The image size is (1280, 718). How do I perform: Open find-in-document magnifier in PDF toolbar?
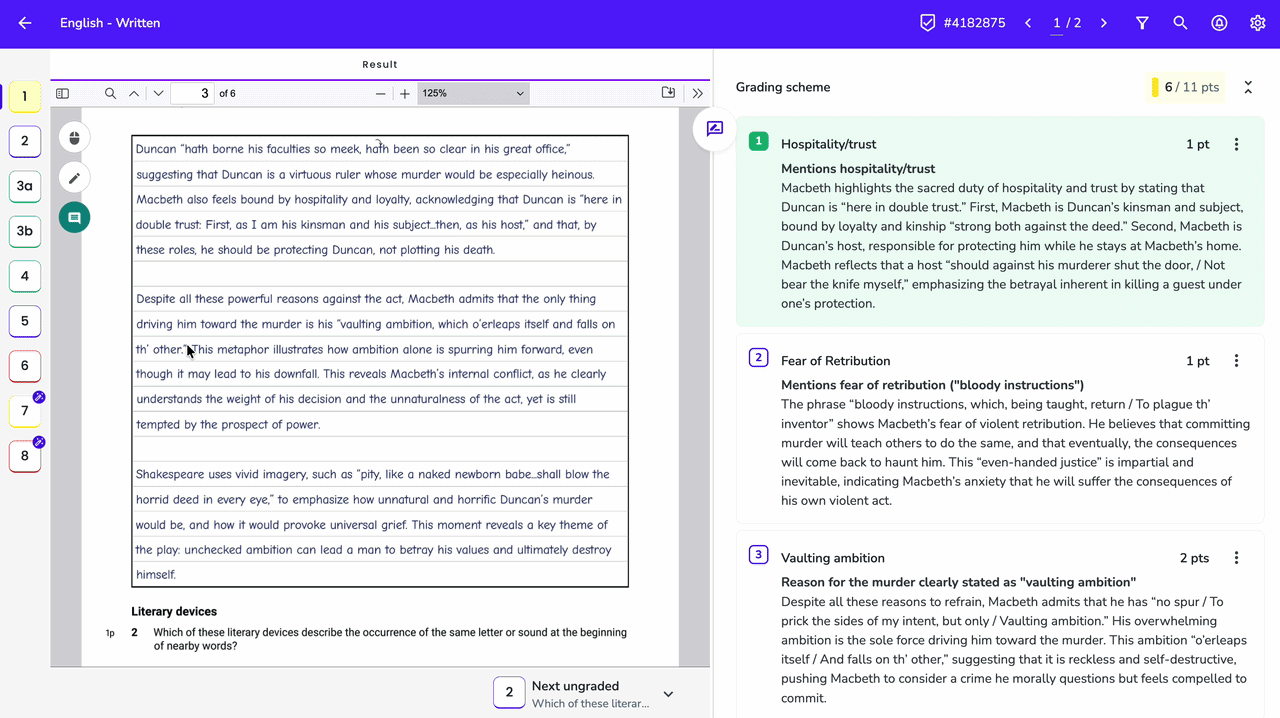pos(111,94)
